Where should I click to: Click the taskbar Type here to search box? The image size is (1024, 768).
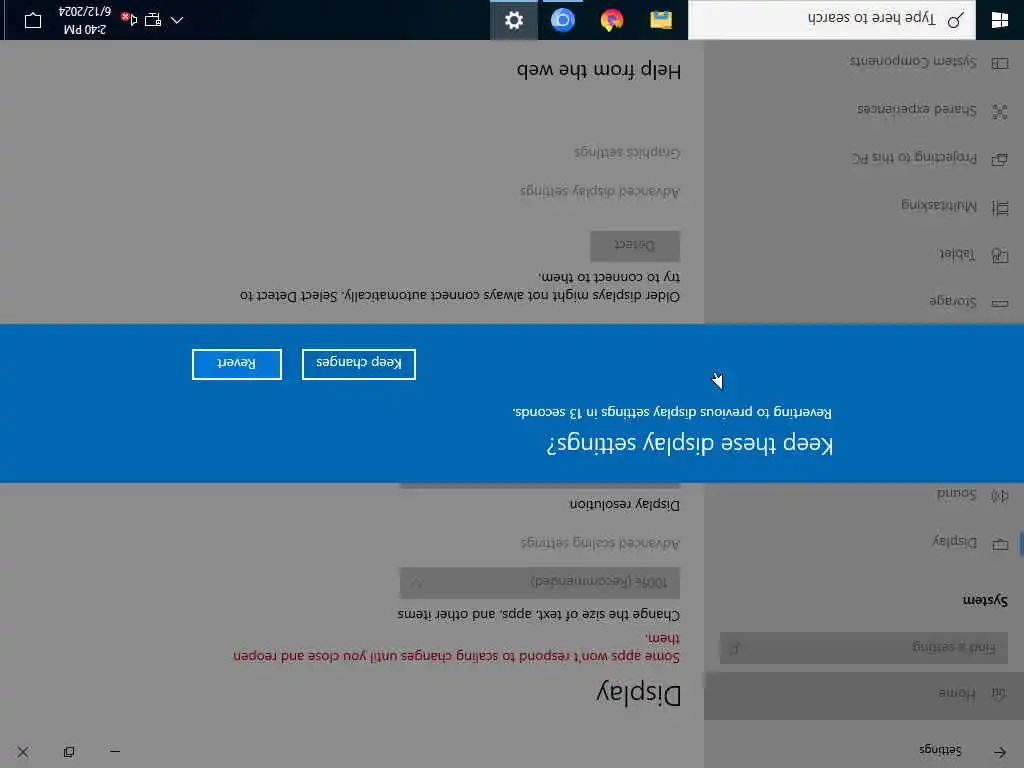point(832,20)
